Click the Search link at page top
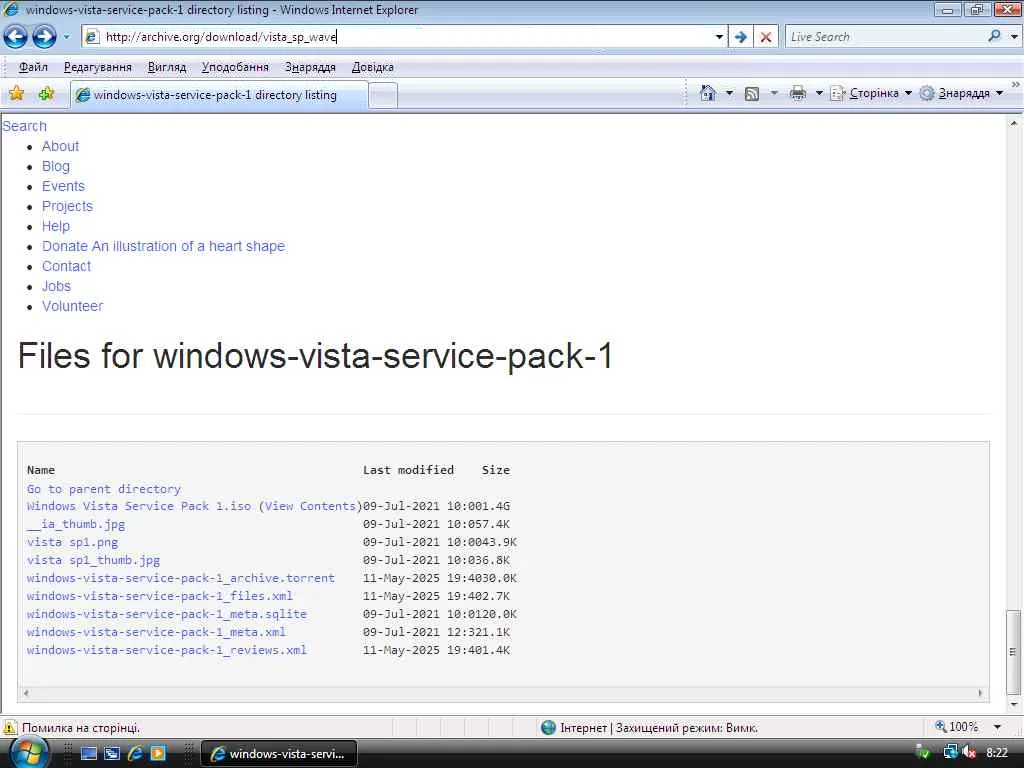 tap(25, 126)
